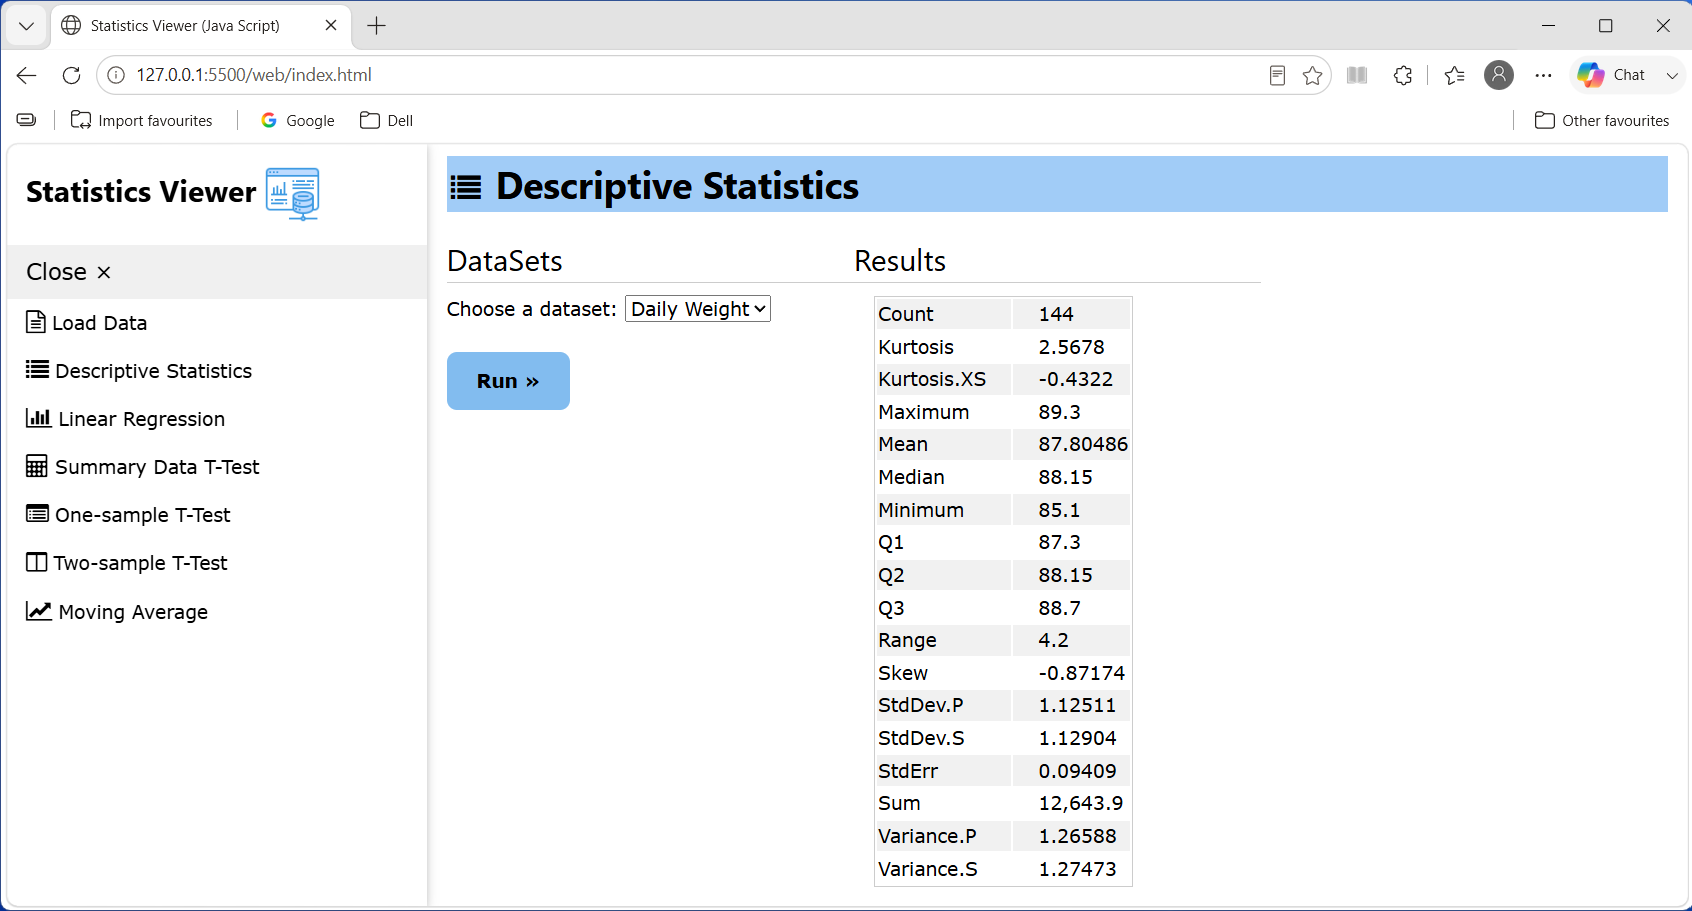Open the Favourites list icon

(x=1455, y=75)
